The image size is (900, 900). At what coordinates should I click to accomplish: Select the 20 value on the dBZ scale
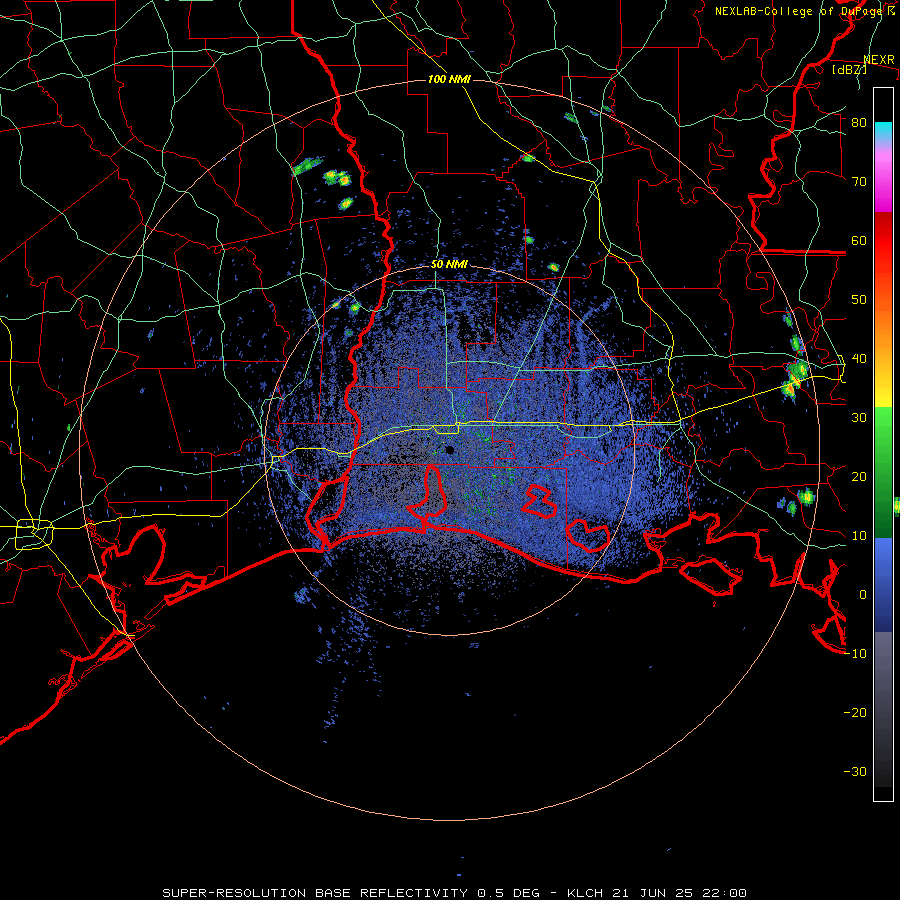click(x=859, y=476)
